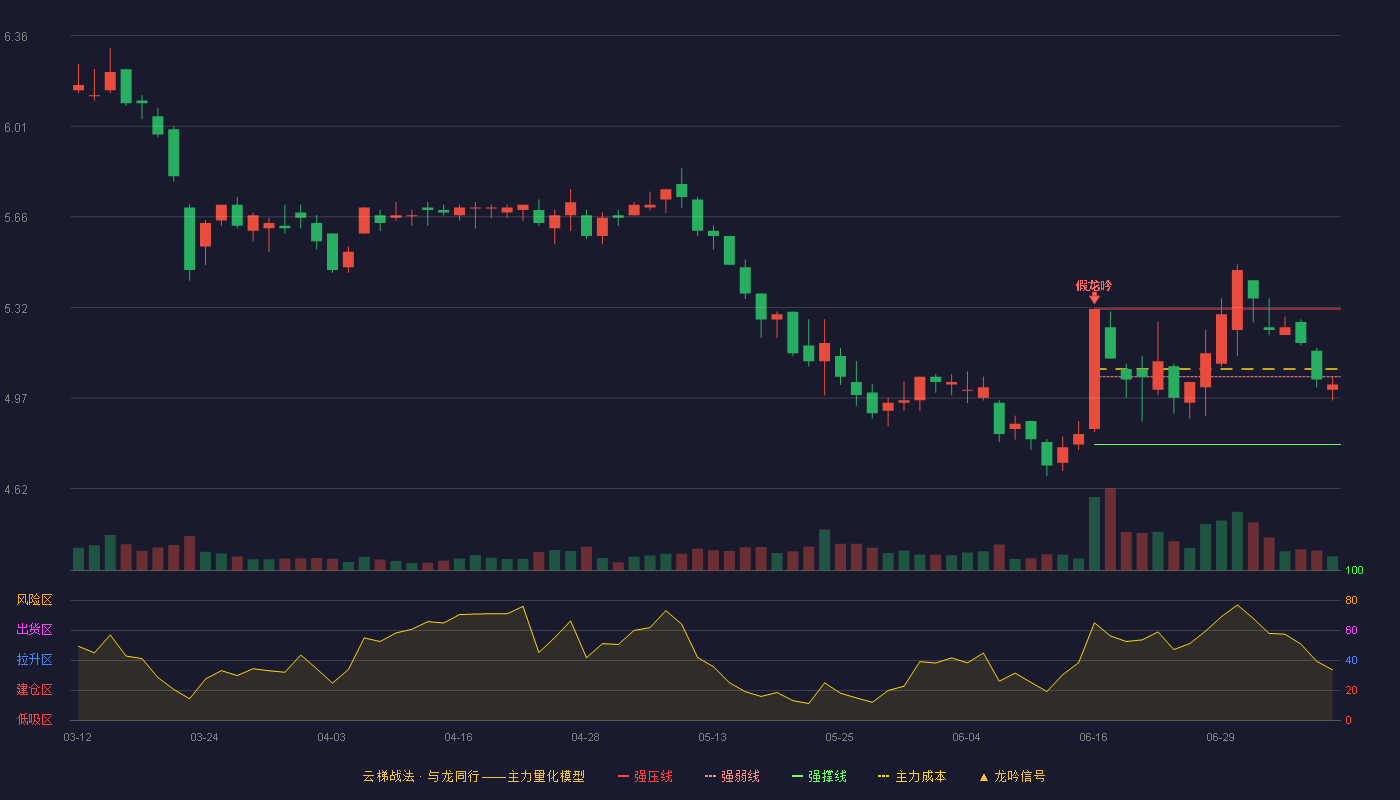Click the 06-16 date label
This screenshot has height=800, width=1400.
(x=1093, y=737)
